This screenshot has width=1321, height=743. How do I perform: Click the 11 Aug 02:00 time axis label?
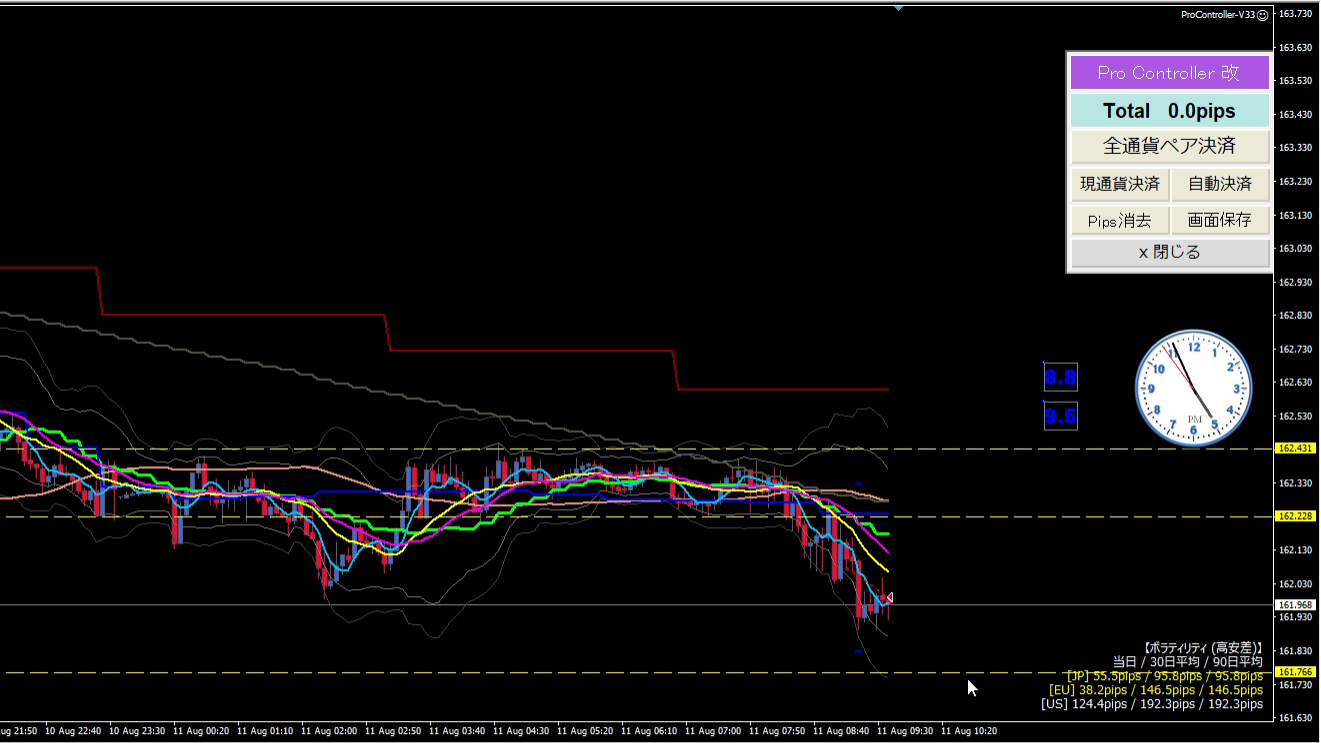[x=328, y=731]
